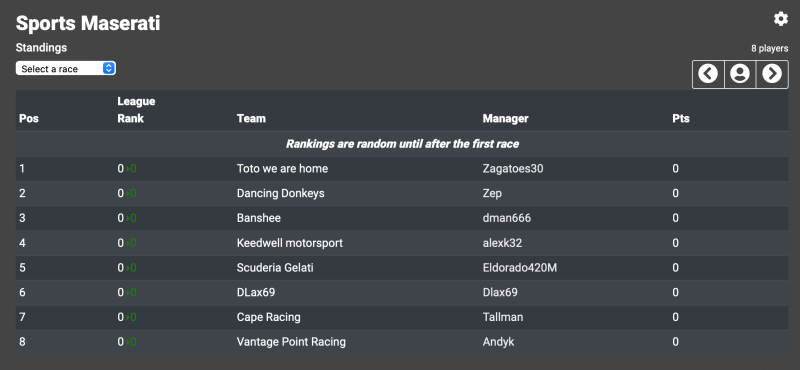Select team Toto we are home
This screenshot has width=800, height=370.
click(x=282, y=168)
